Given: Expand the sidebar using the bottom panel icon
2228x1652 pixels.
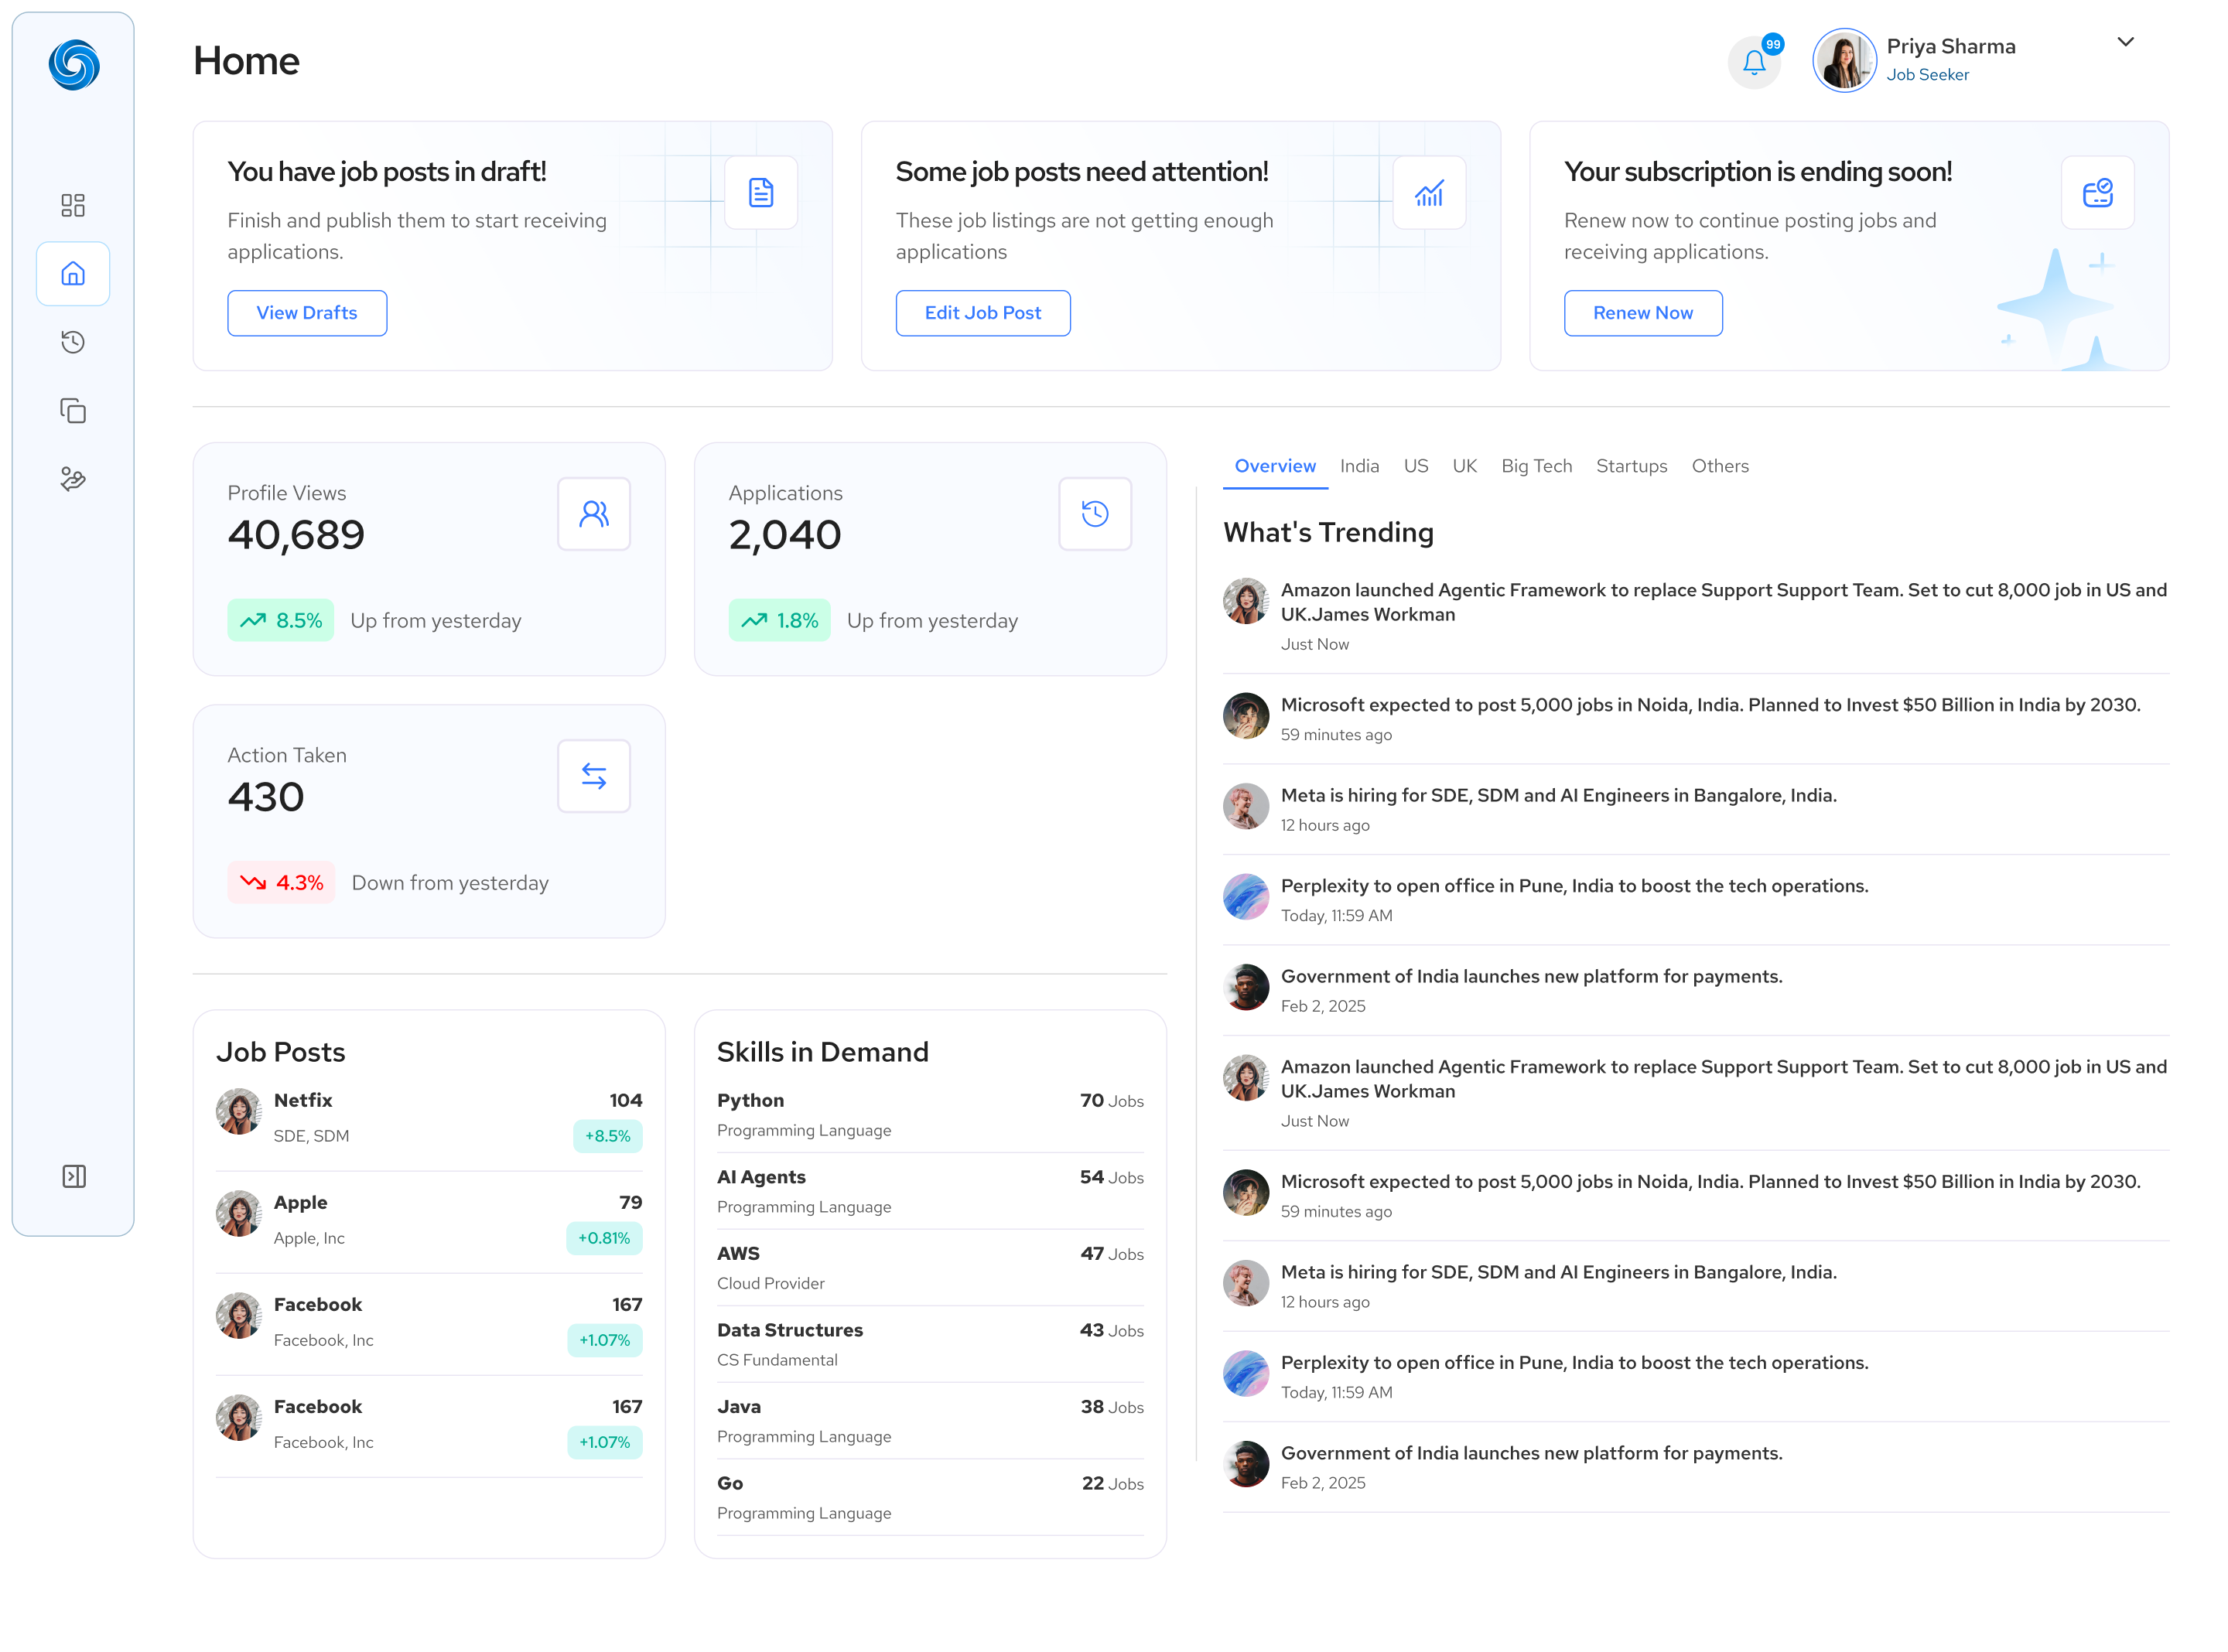Looking at the screenshot, I should [73, 1176].
